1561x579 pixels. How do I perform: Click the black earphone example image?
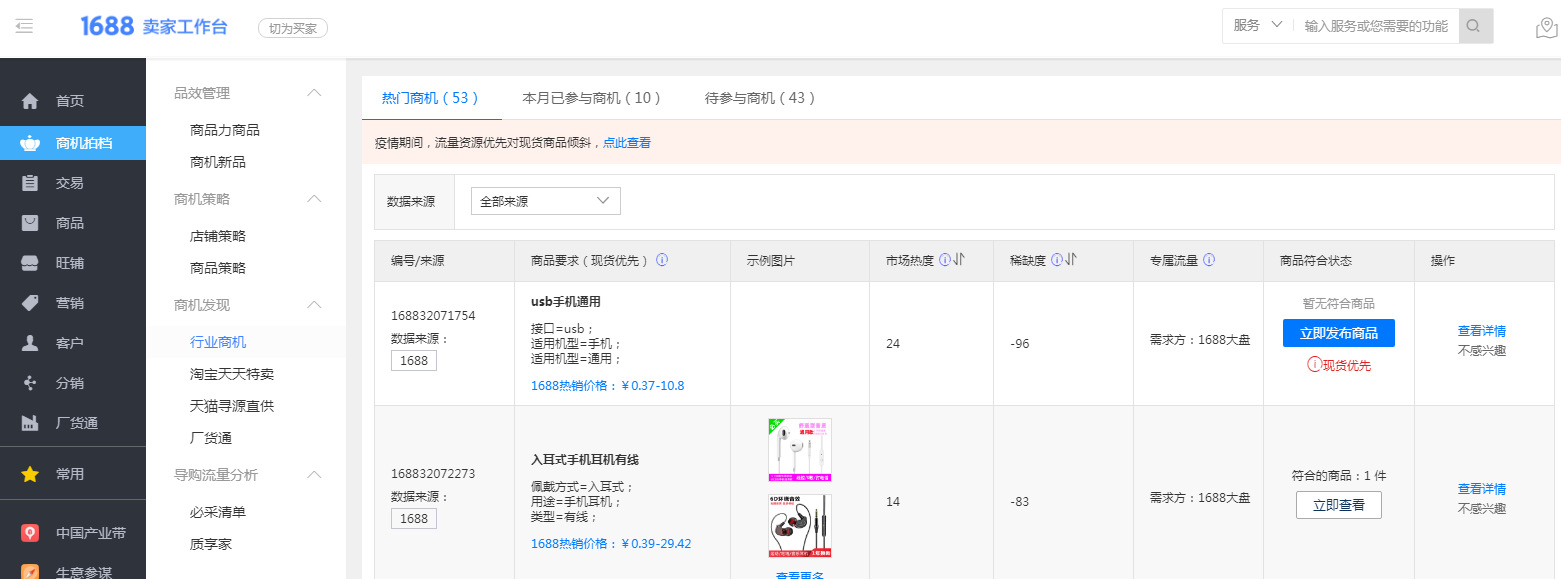(800, 526)
